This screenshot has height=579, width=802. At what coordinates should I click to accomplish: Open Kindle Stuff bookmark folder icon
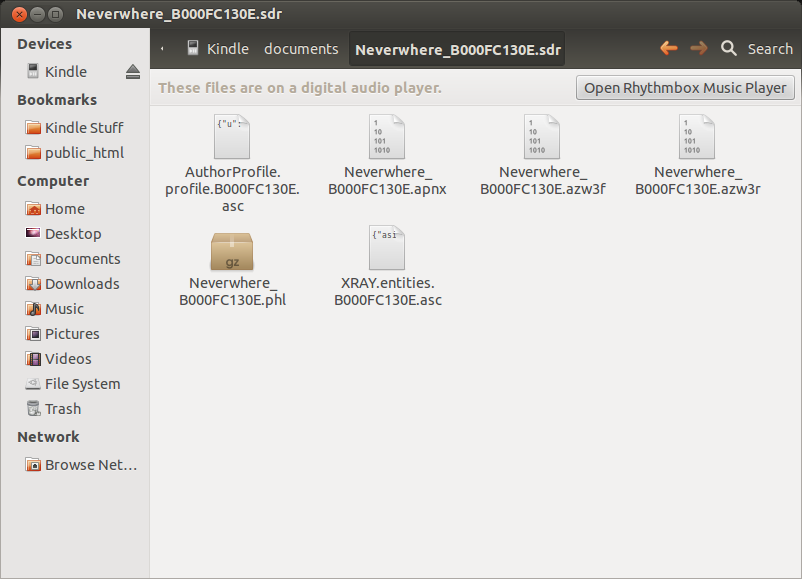click(33, 127)
